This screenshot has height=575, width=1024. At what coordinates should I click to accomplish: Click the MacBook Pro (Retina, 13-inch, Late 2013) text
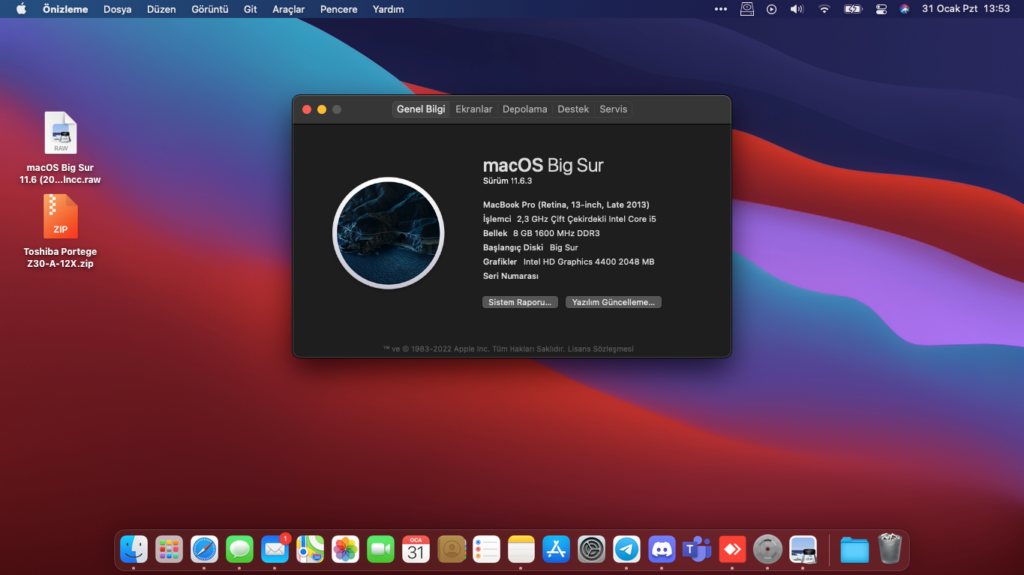pyautogui.click(x=566, y=205)
